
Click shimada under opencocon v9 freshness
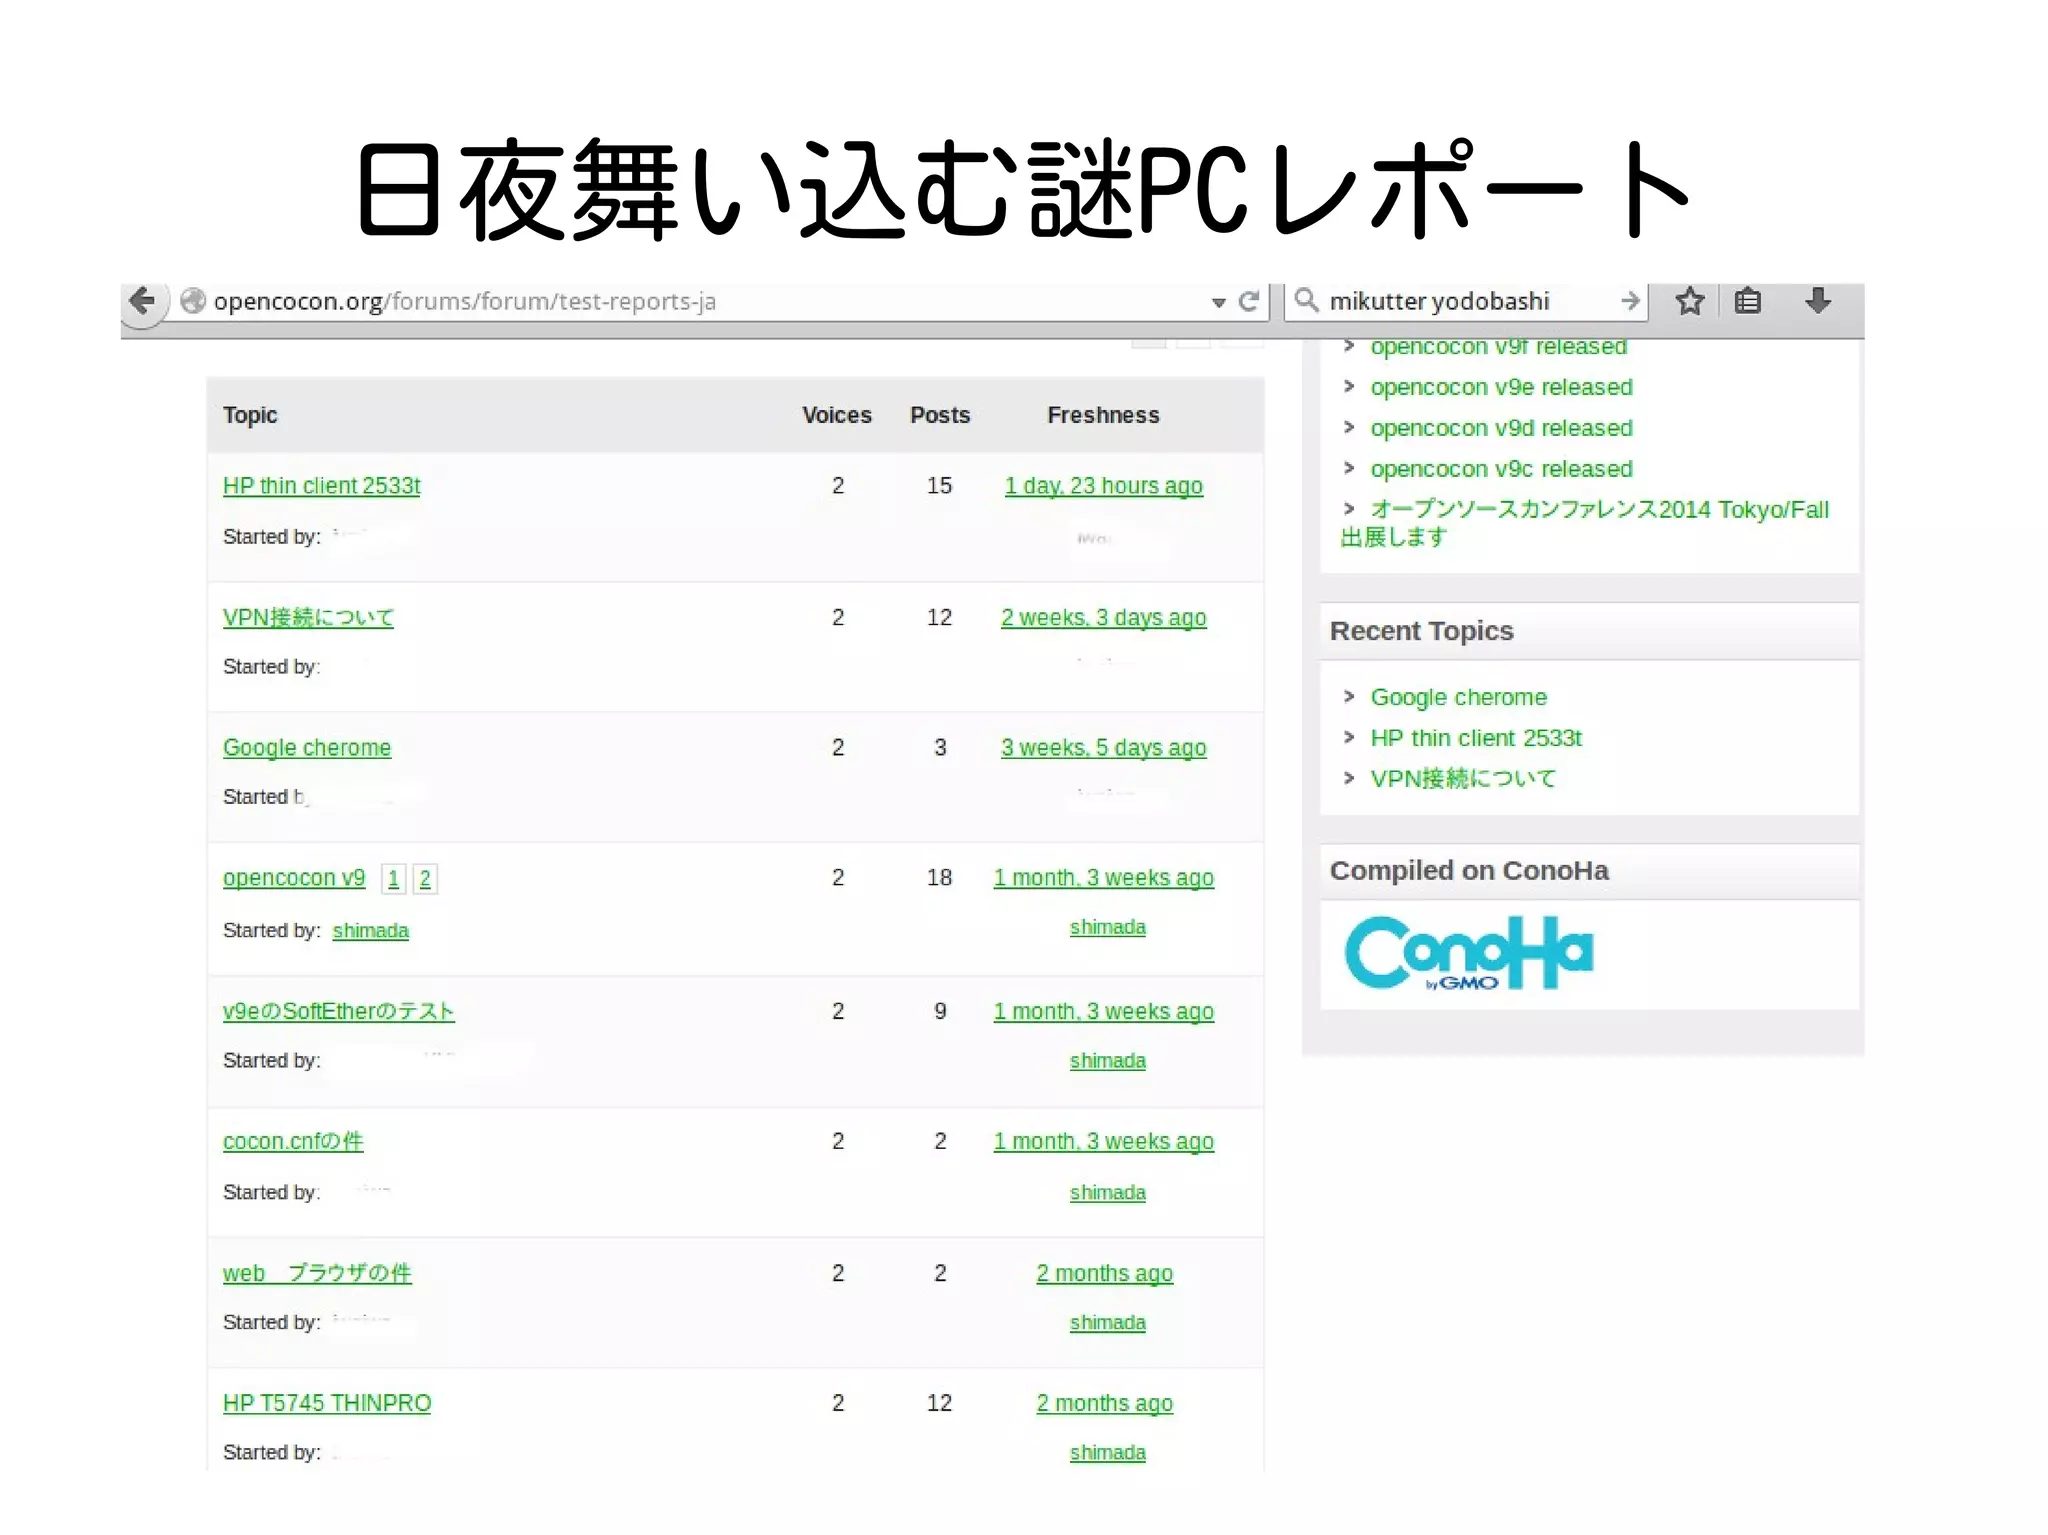pos(1108,928)
